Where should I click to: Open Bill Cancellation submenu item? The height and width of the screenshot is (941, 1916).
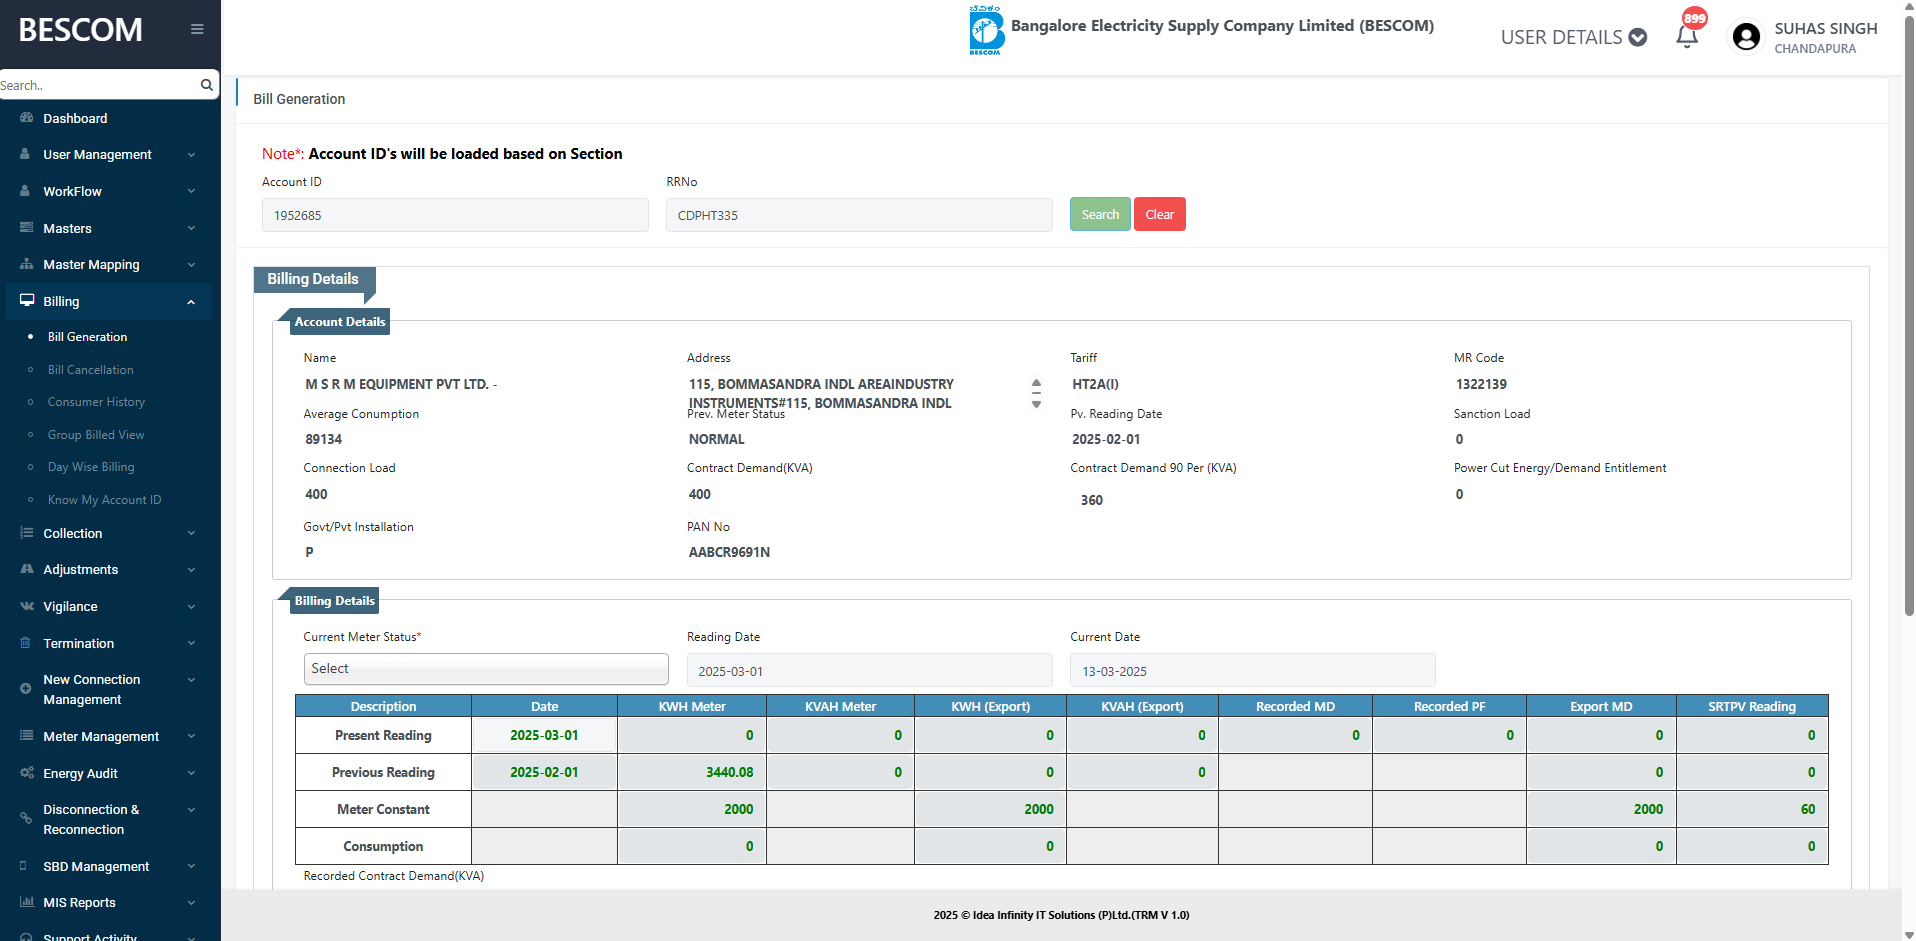click(x=91, y=370)
